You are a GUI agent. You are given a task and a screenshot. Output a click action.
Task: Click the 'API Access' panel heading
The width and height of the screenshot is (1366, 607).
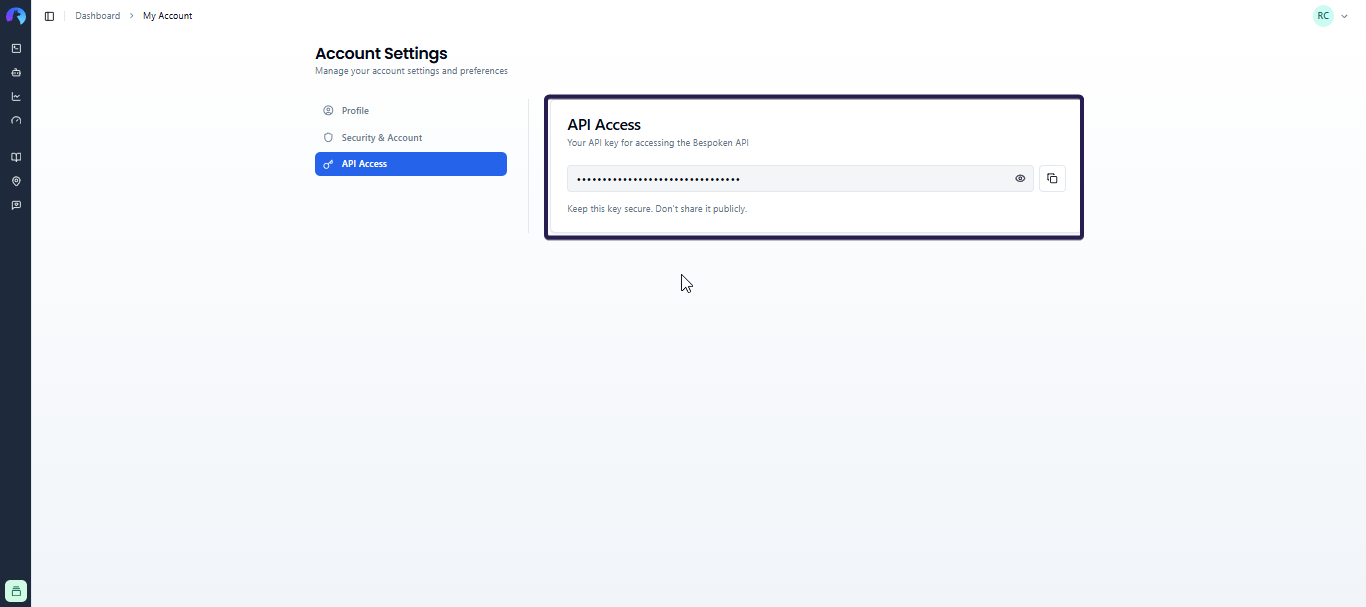point(604,125)
